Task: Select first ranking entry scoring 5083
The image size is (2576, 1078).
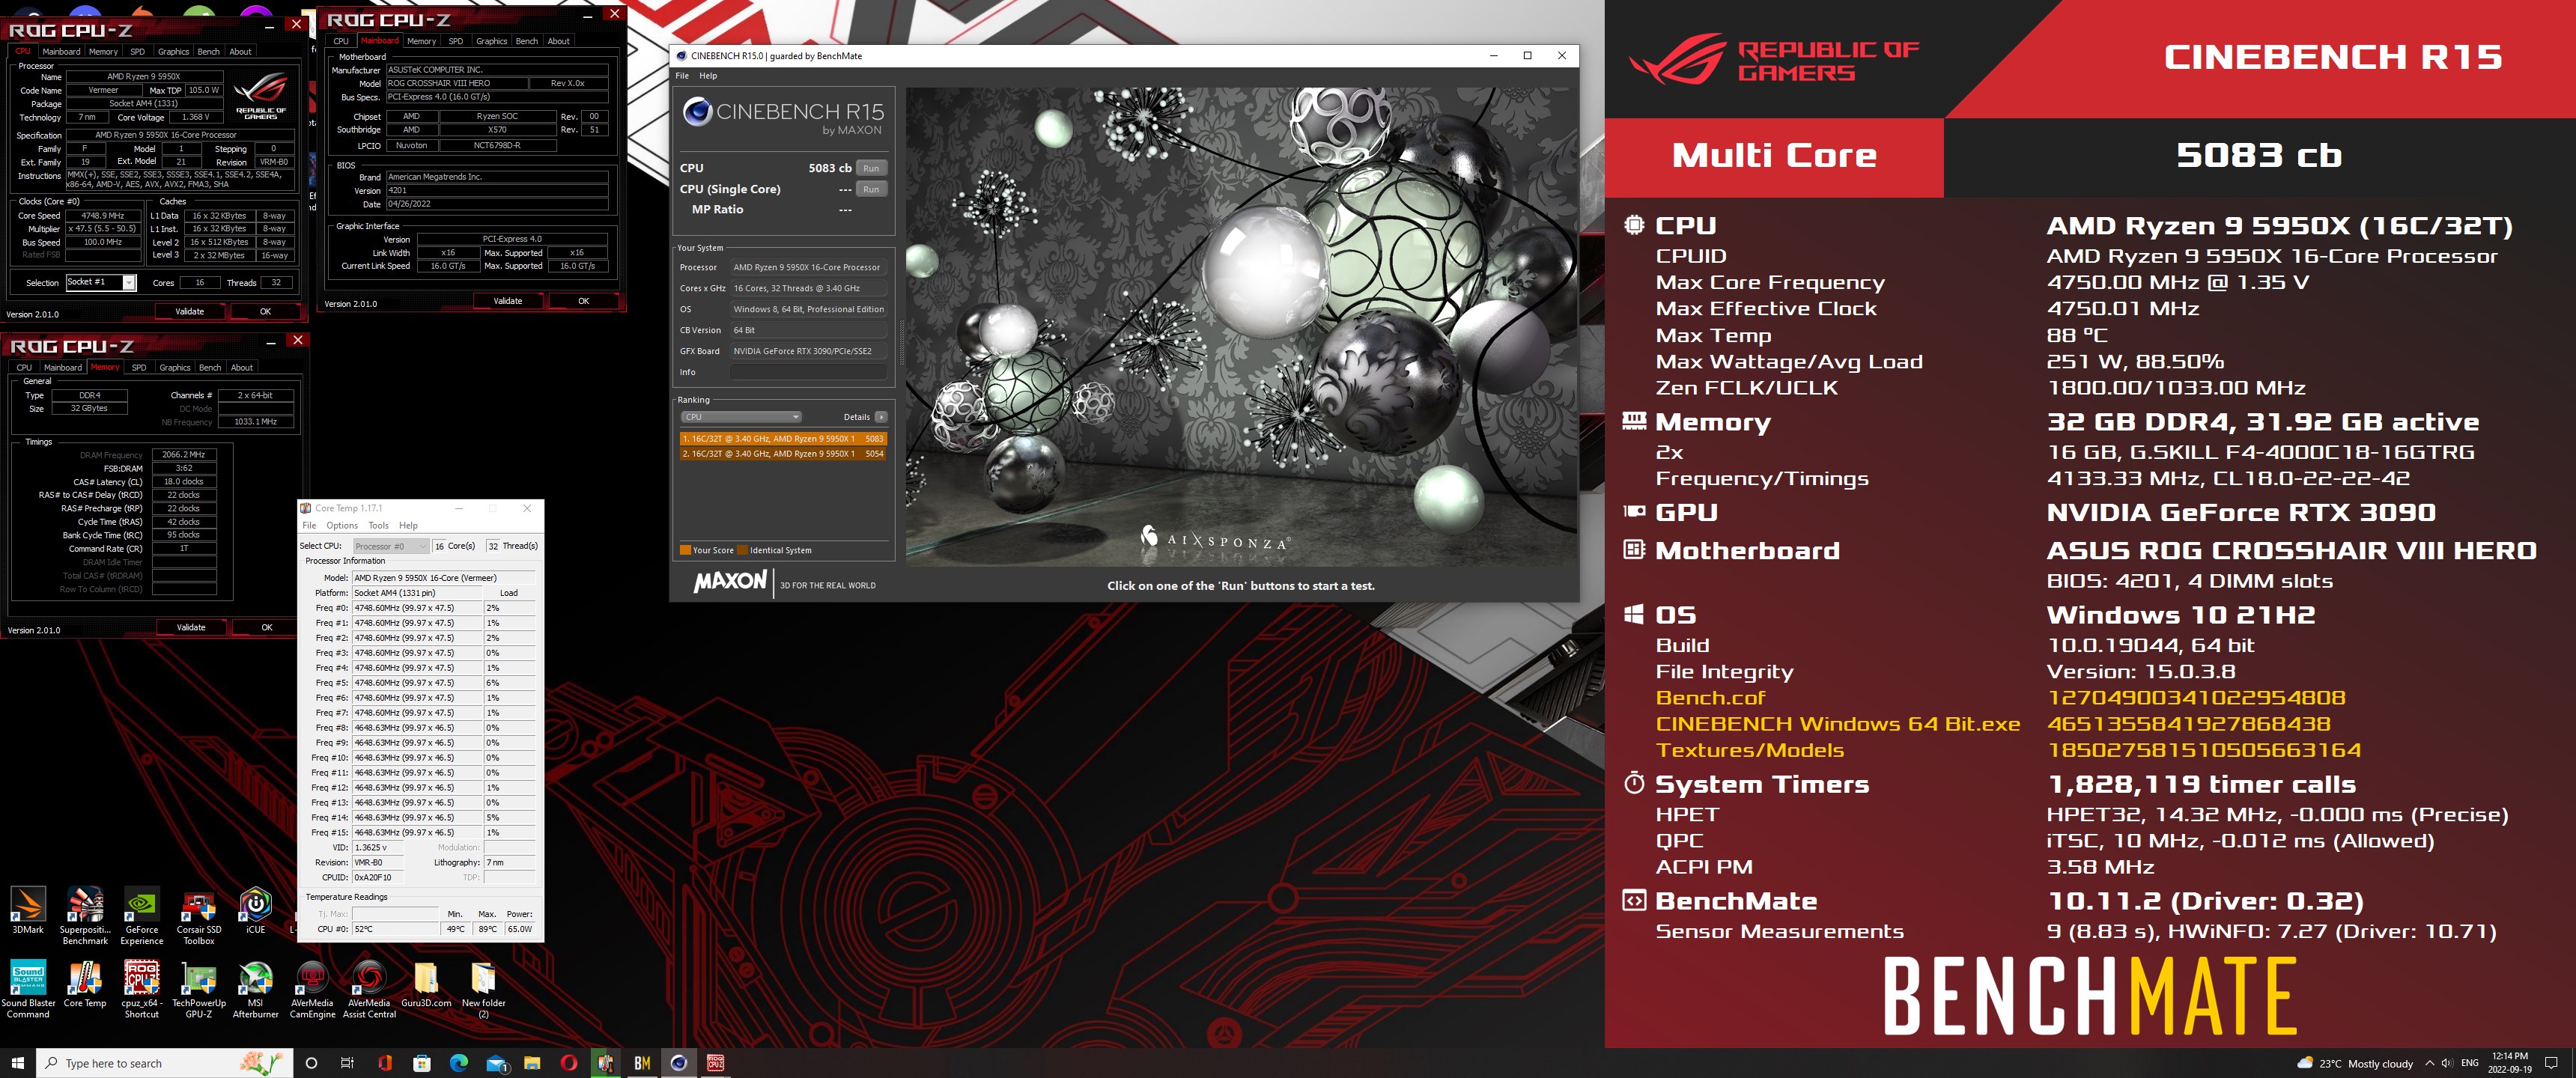Action: click(x=782, y=439)
